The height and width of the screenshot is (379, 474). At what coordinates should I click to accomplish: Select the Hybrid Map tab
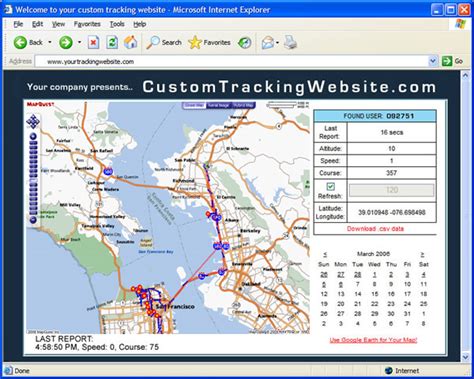[x=243, y=105]
